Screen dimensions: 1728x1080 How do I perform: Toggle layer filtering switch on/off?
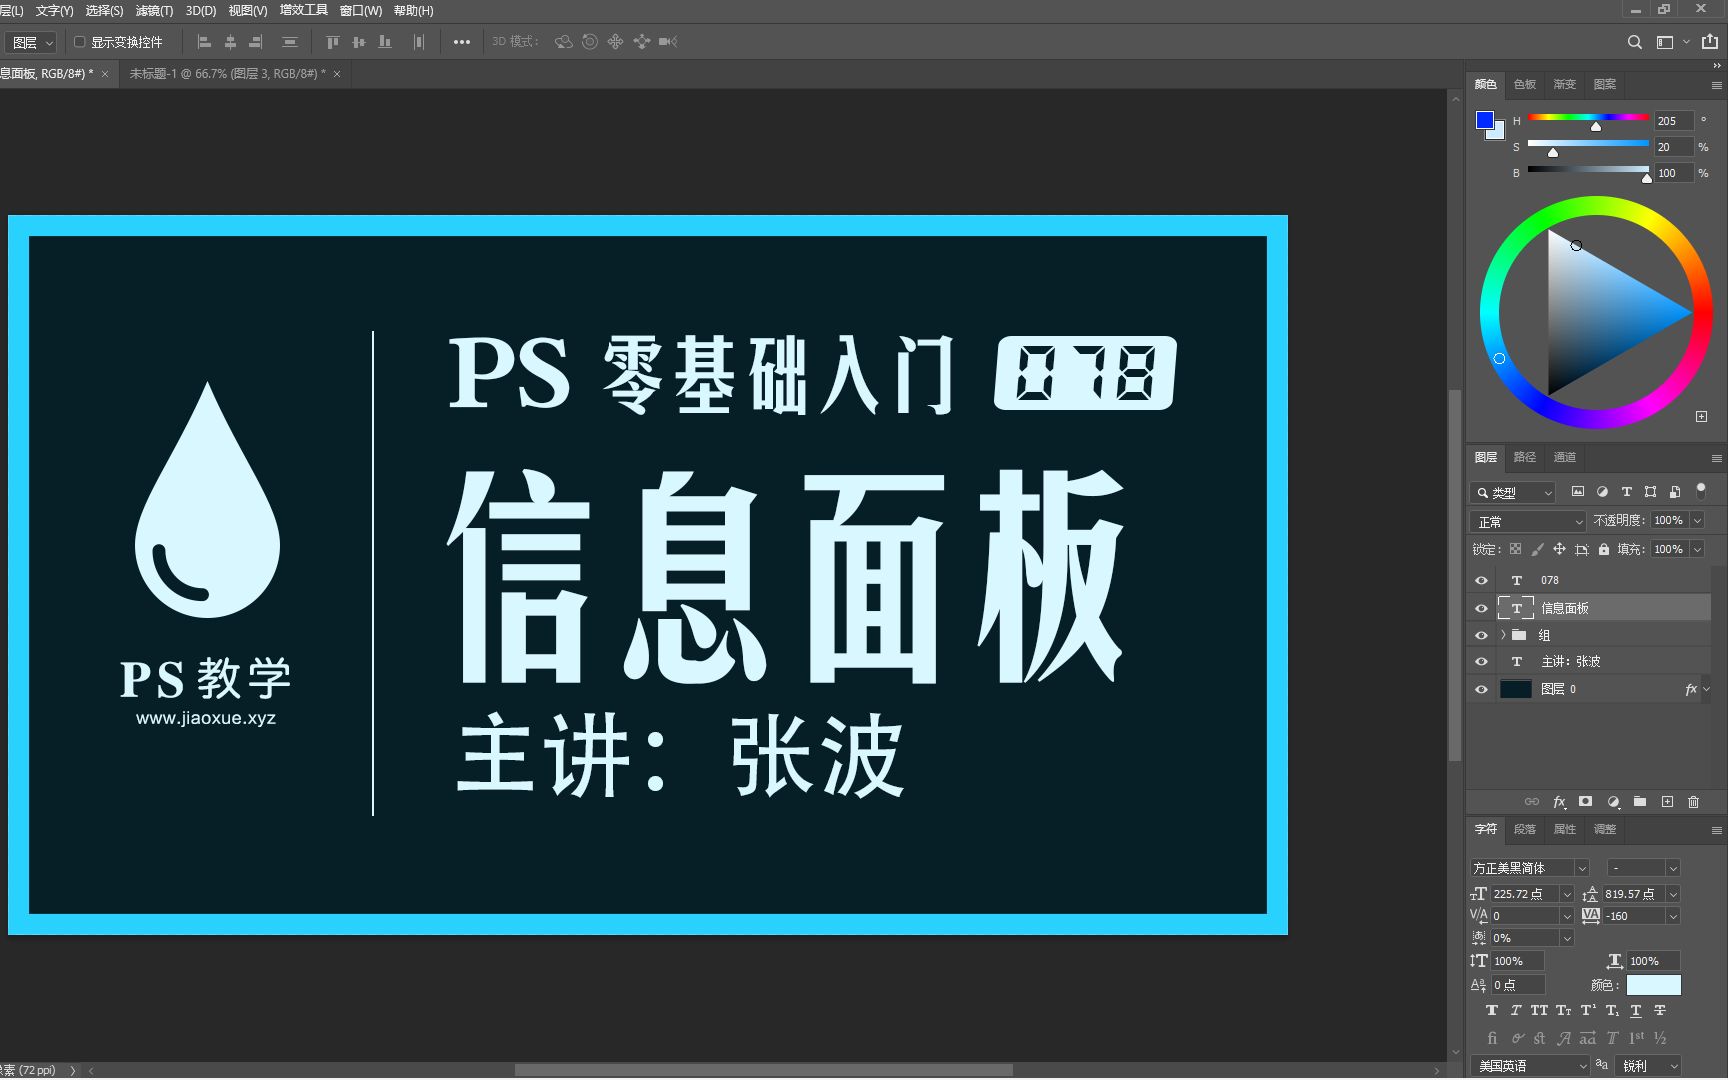1701,491
